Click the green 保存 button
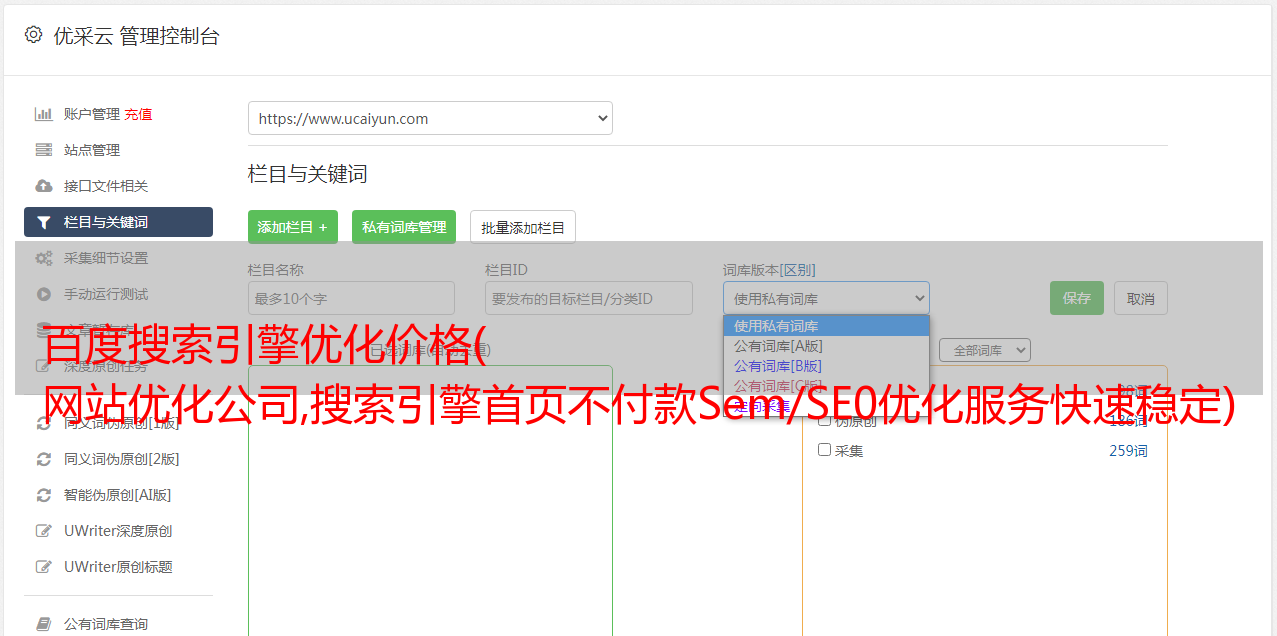 click(x=1077, y=298)
